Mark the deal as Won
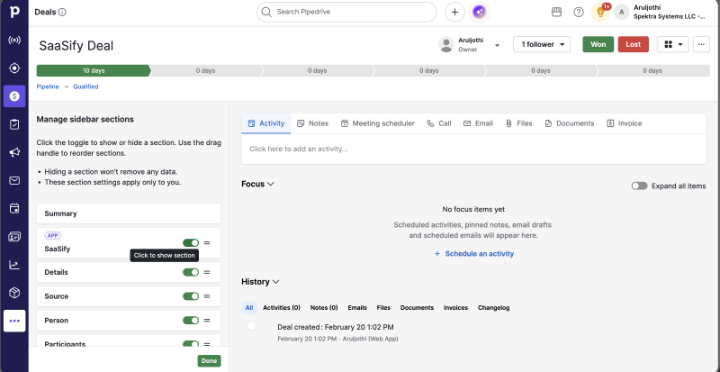This screenshot has height=372, width=720. tap(598, 45)
